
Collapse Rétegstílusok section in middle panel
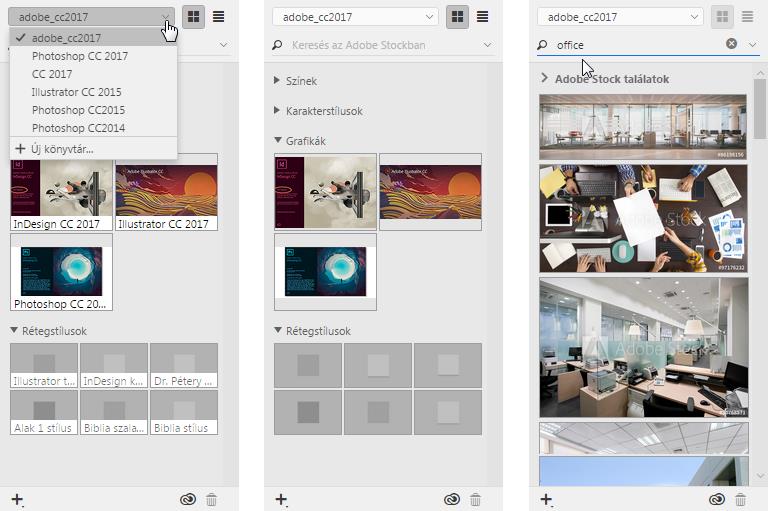click(278, 331)
